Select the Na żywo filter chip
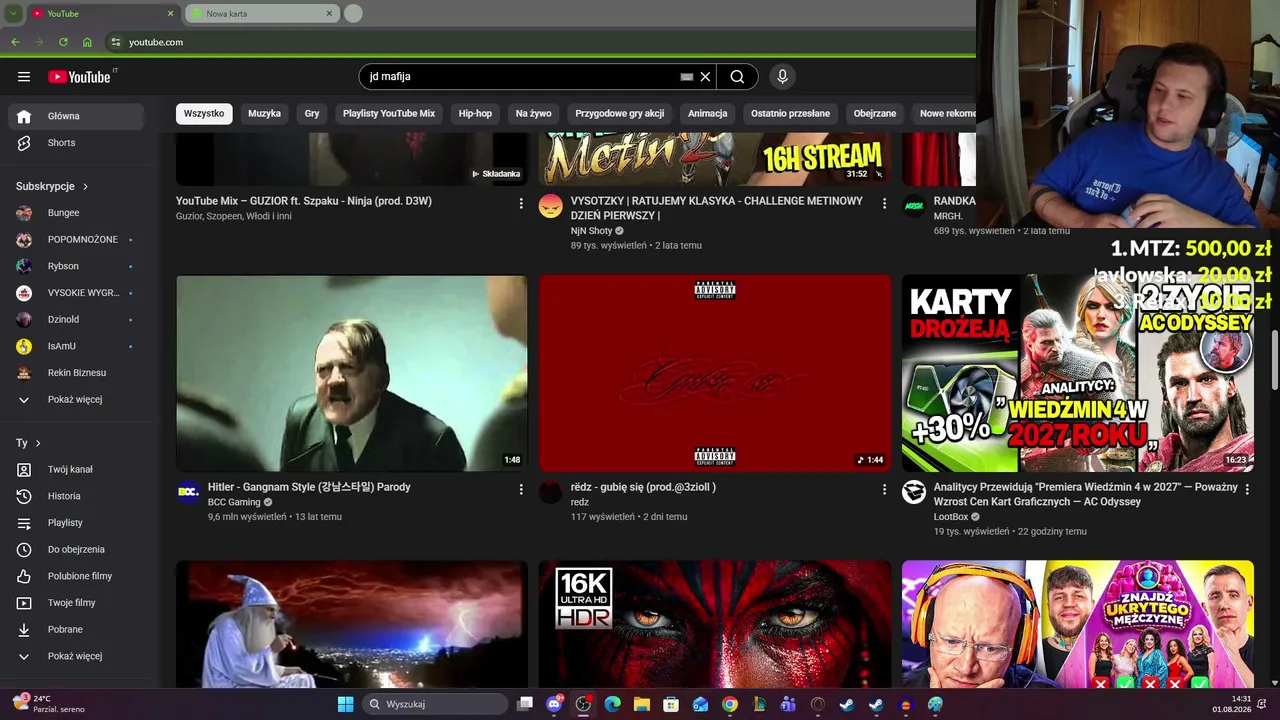 pos(534,114)
